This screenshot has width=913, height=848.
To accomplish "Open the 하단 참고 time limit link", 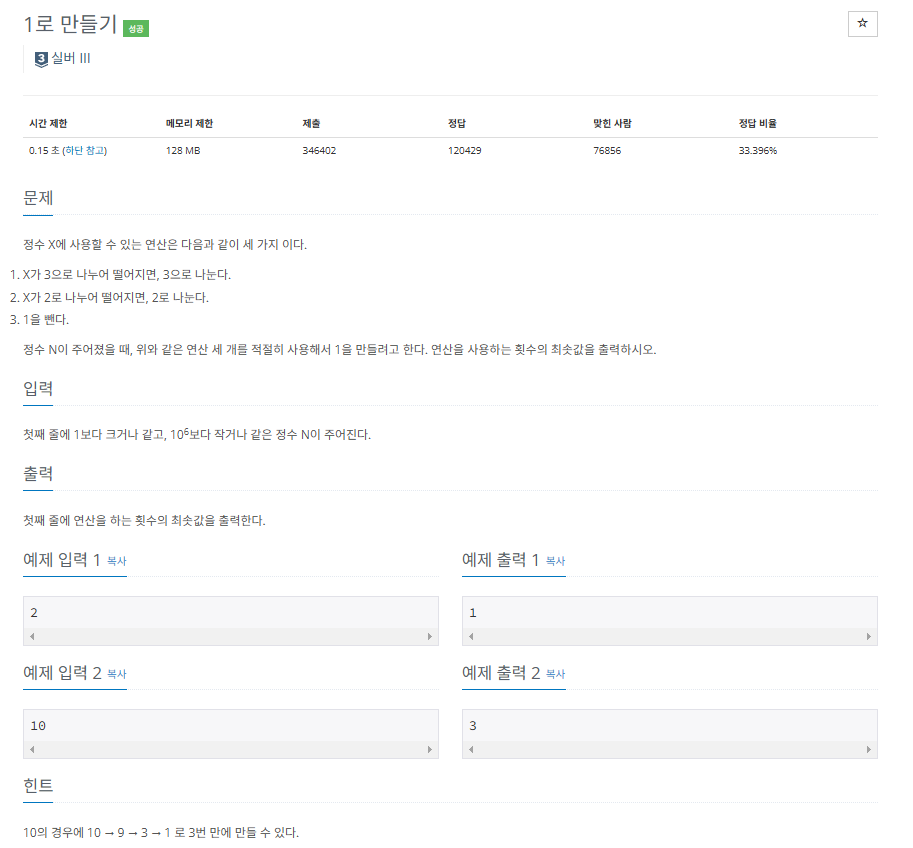I will click(x=85, y=151).
